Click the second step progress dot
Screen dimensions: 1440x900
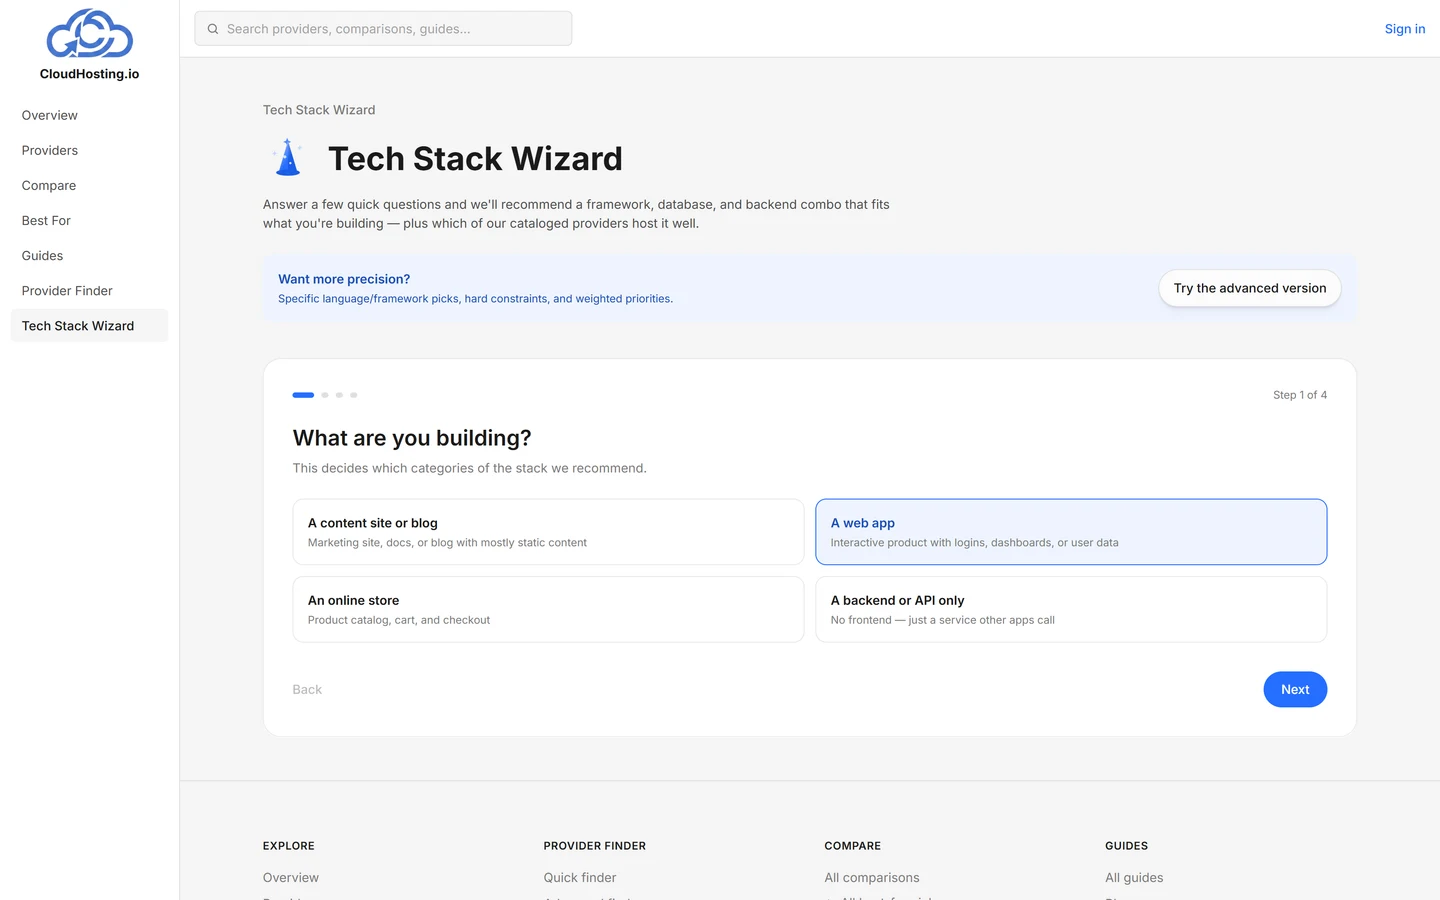pos(325,395)
